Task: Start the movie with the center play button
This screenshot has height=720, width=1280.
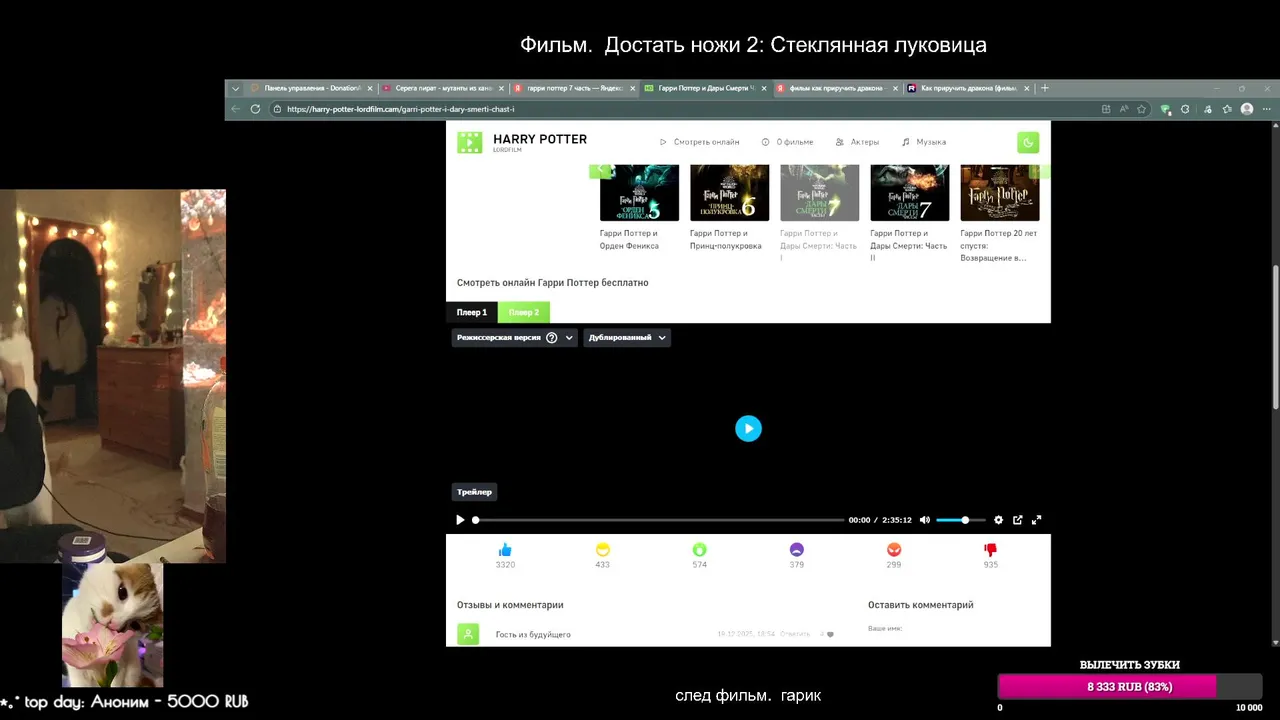Action: pos(748,428)
